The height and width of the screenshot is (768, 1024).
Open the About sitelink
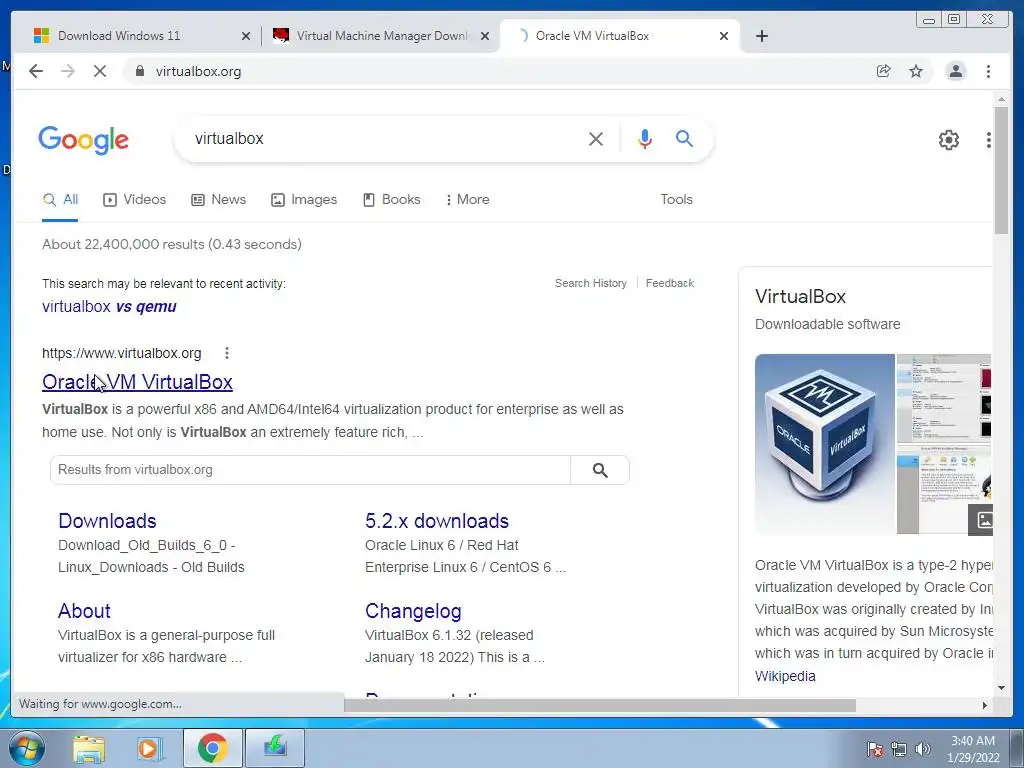coord(84,611)
